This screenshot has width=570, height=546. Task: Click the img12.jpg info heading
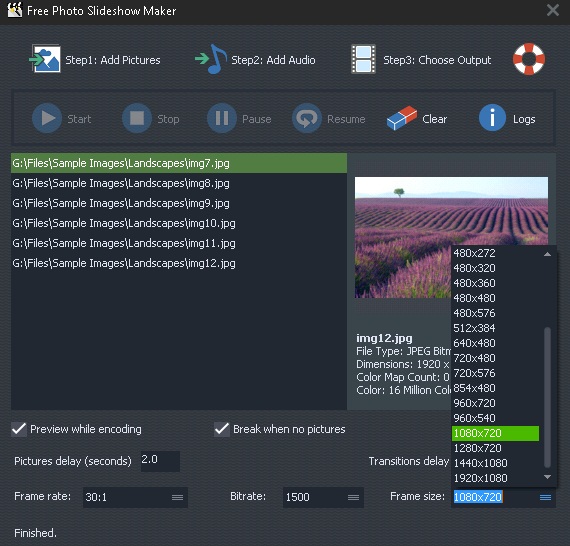(x=384, y=338)
